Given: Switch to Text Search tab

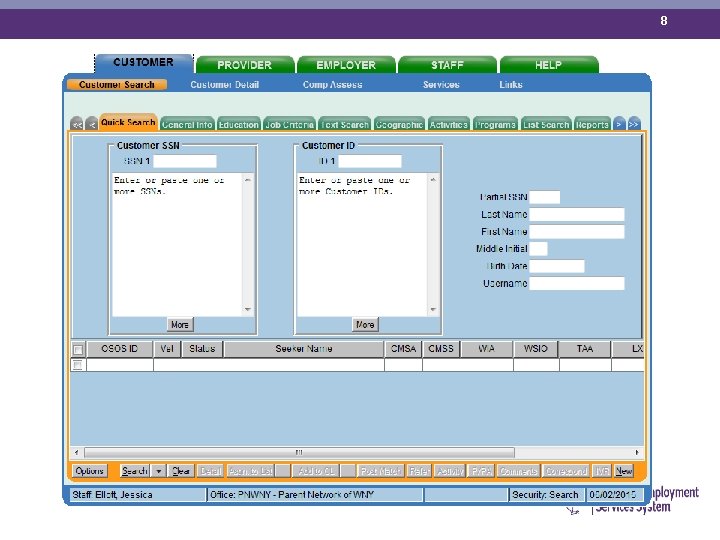Looking at the screenshot, I should [x=344, y=124].
